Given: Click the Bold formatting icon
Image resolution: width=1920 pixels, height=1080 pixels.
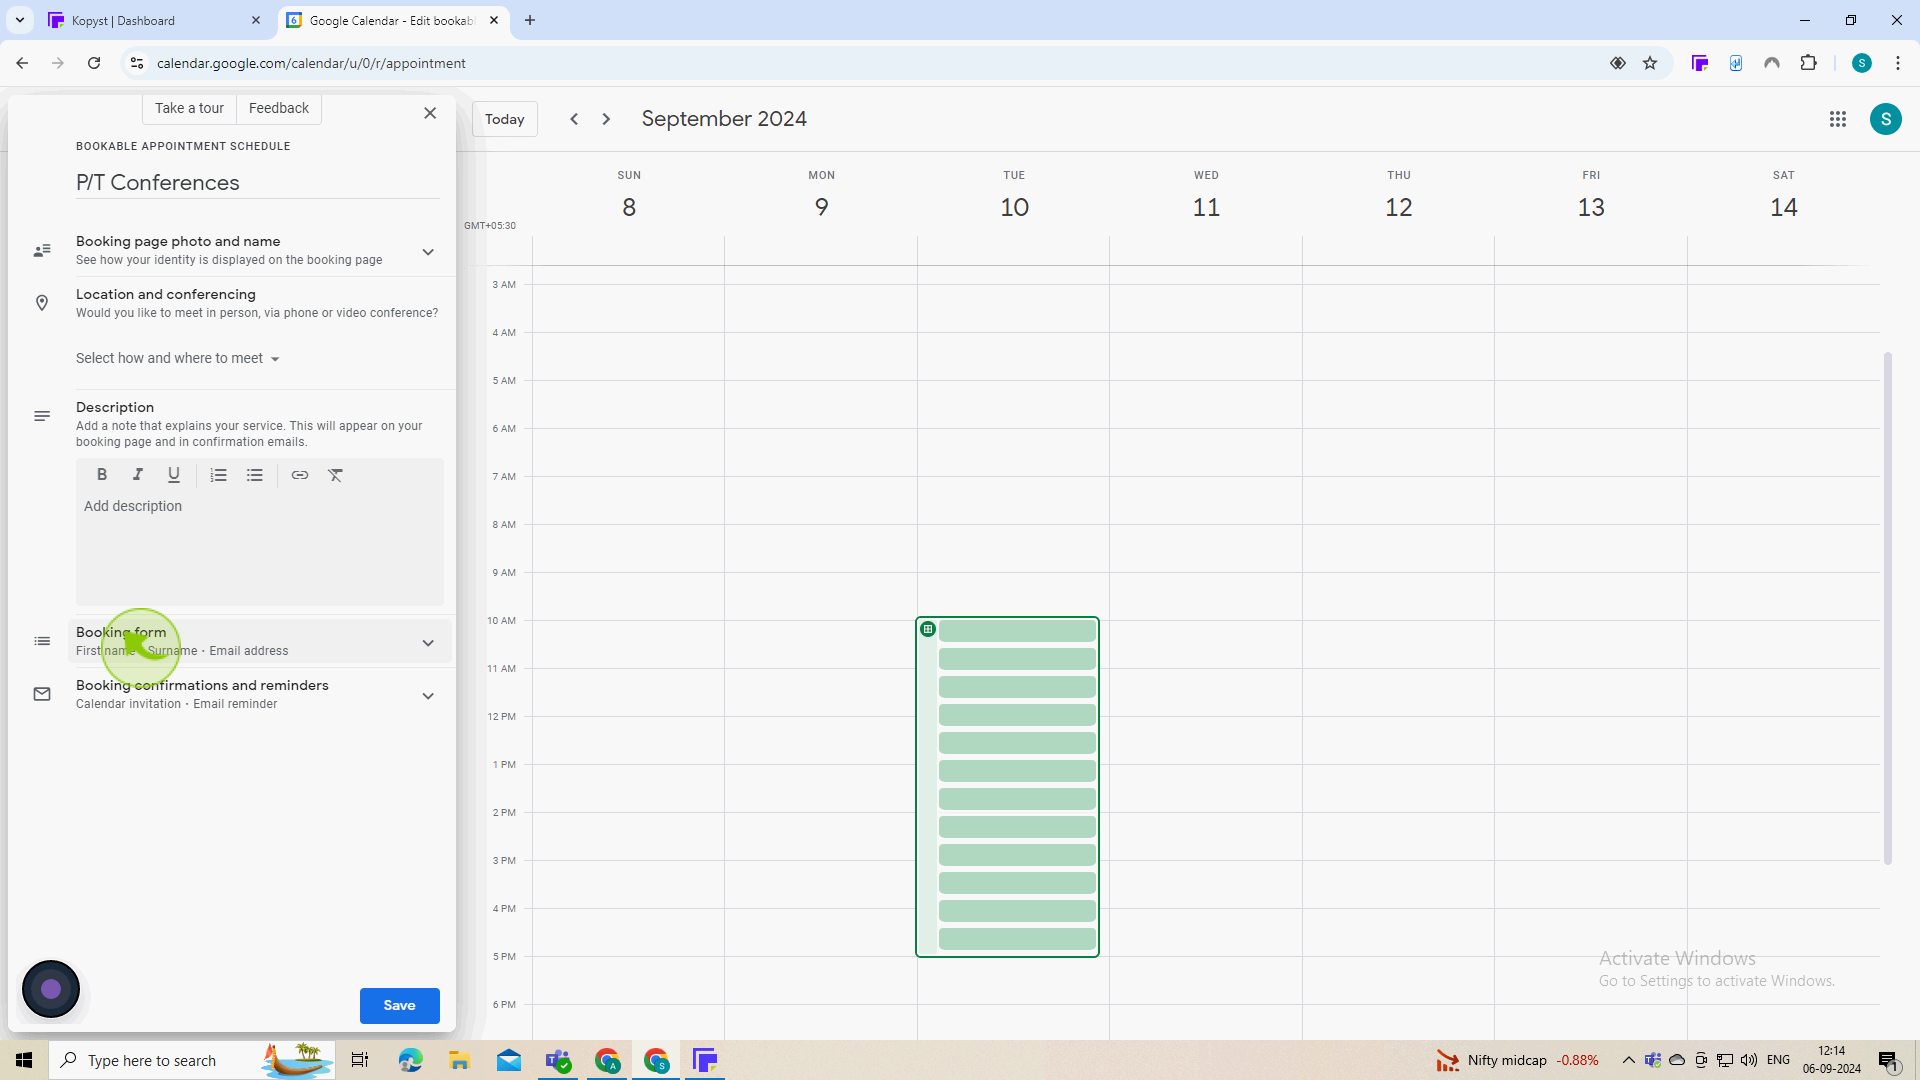Looking at the screenshot, I should (102, 475).
